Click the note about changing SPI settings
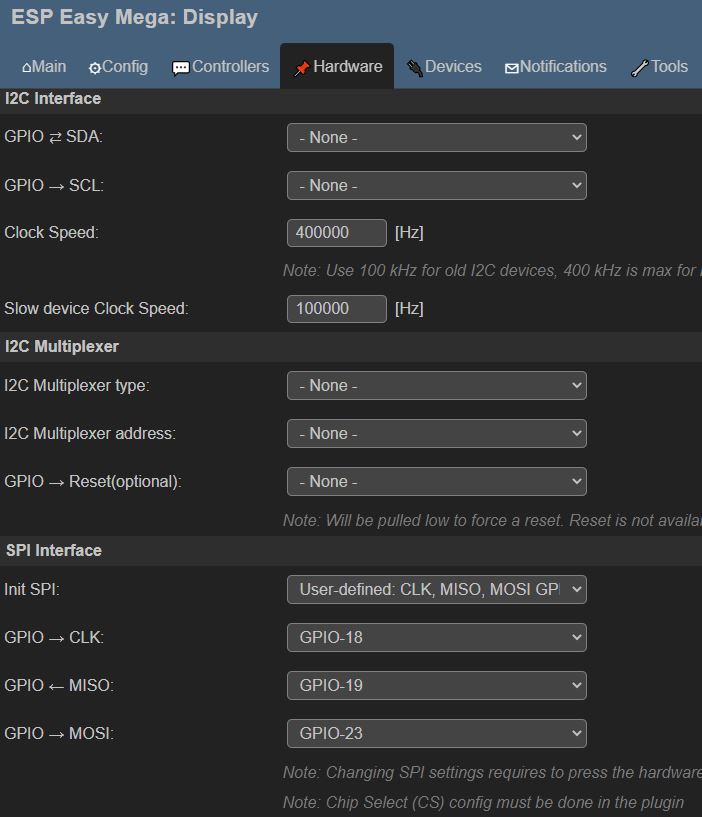The image size is (702, 817). [x=492, y=772]
